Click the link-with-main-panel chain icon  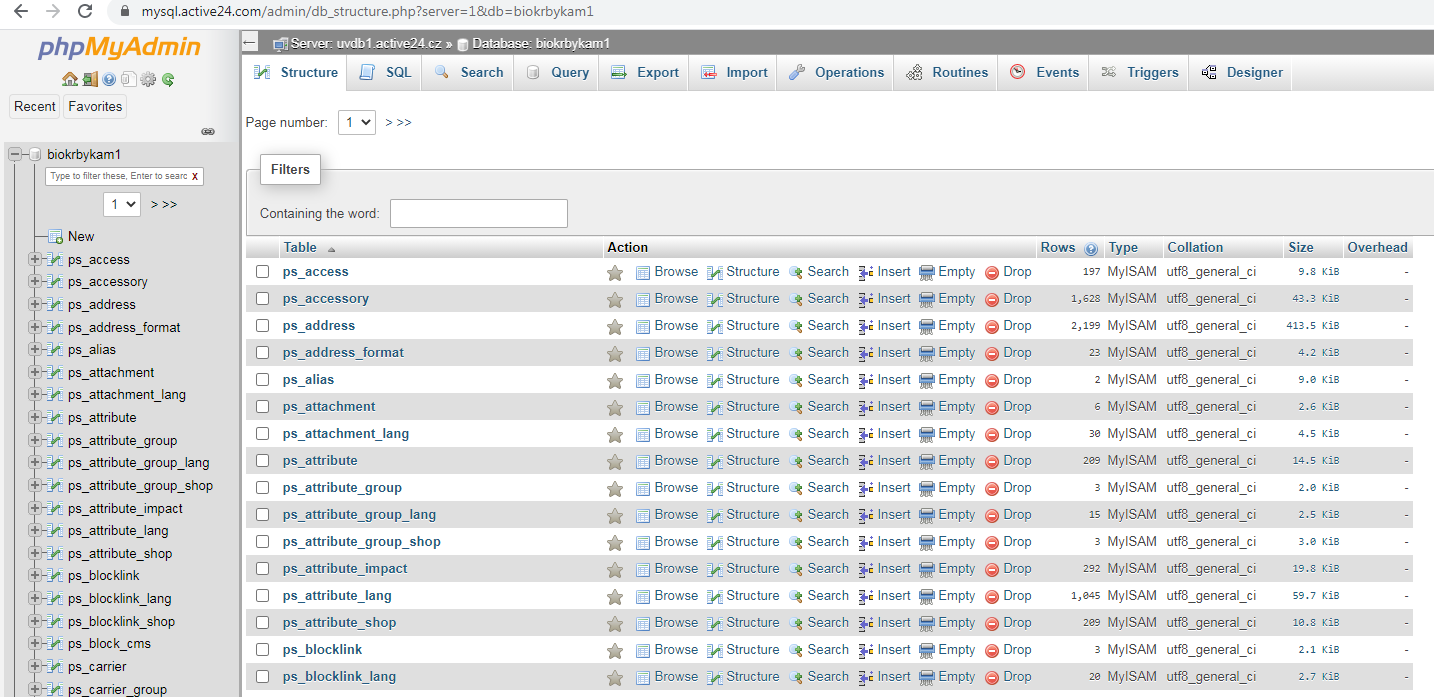pyautogui.click(x=208, y=131)
